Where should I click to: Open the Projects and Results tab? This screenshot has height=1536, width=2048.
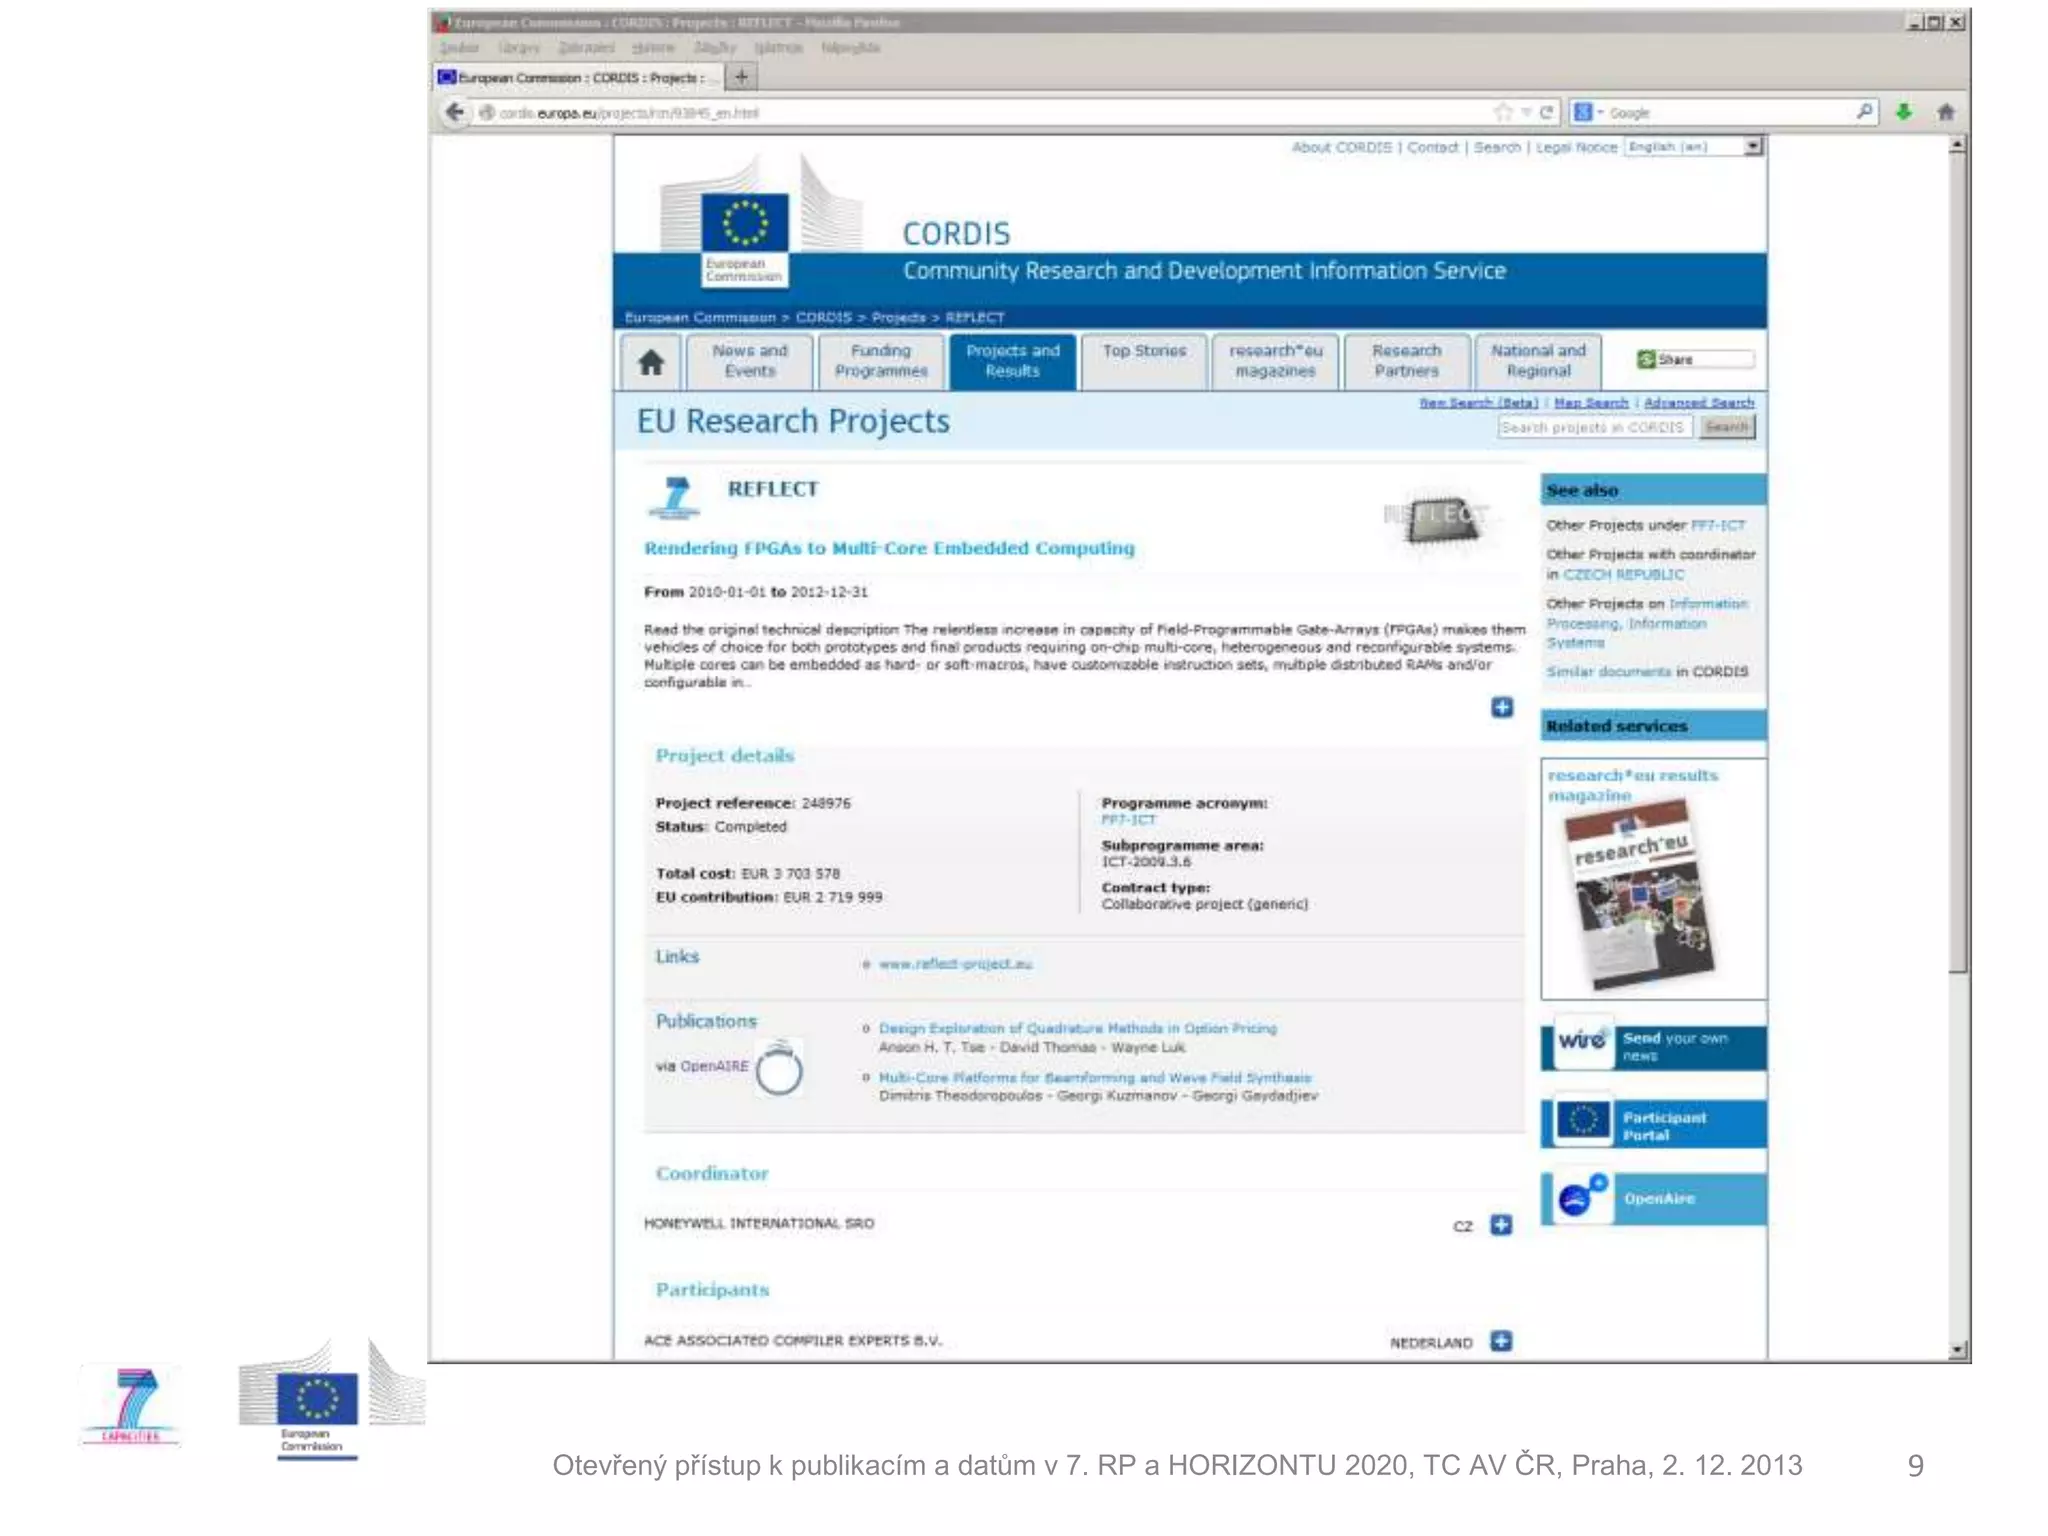pyautogui.click(x=1012, y=361)
